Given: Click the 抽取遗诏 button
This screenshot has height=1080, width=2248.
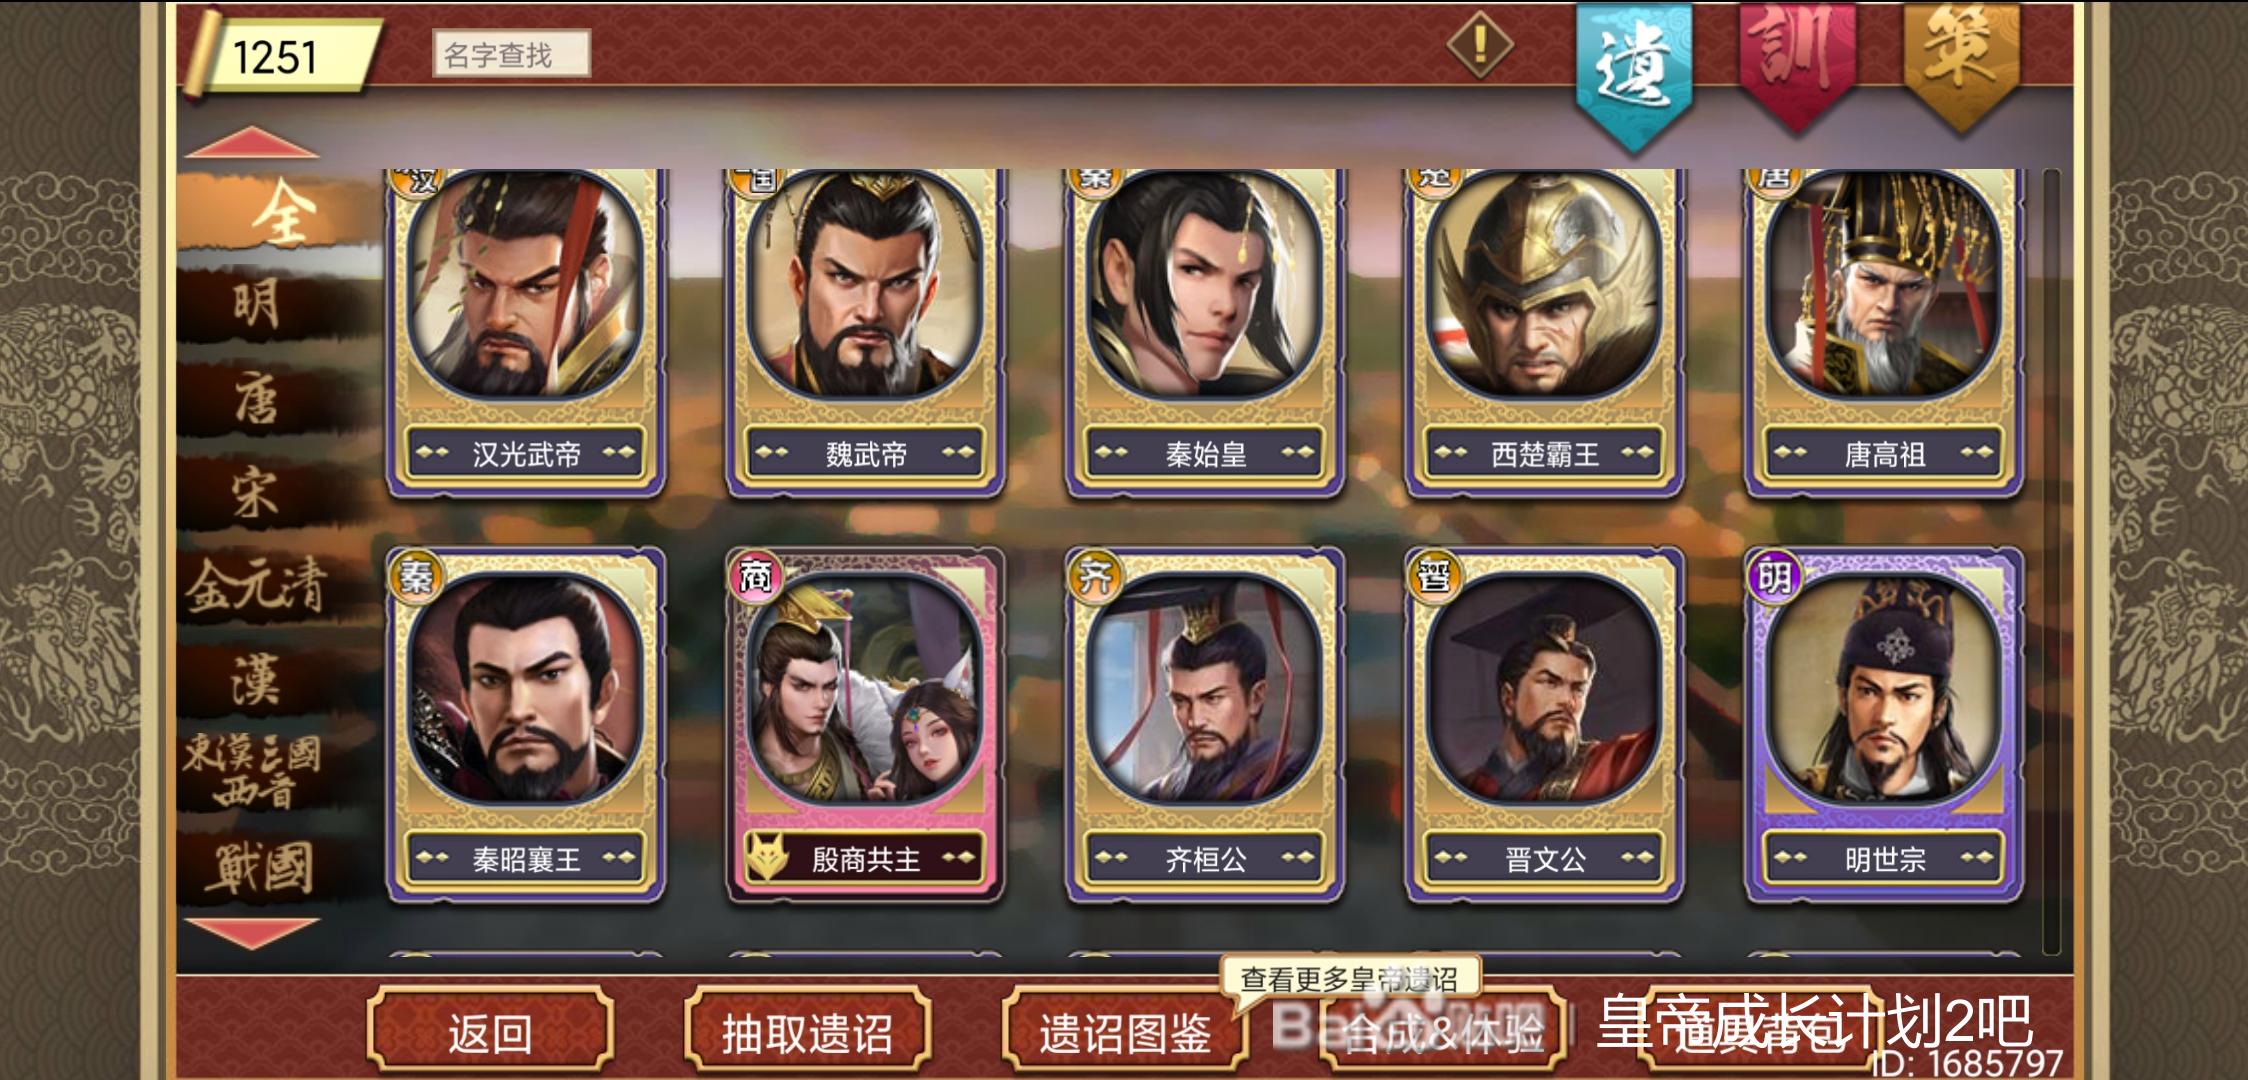Looking at the screenshot, I should click(x=807, y=1032).
